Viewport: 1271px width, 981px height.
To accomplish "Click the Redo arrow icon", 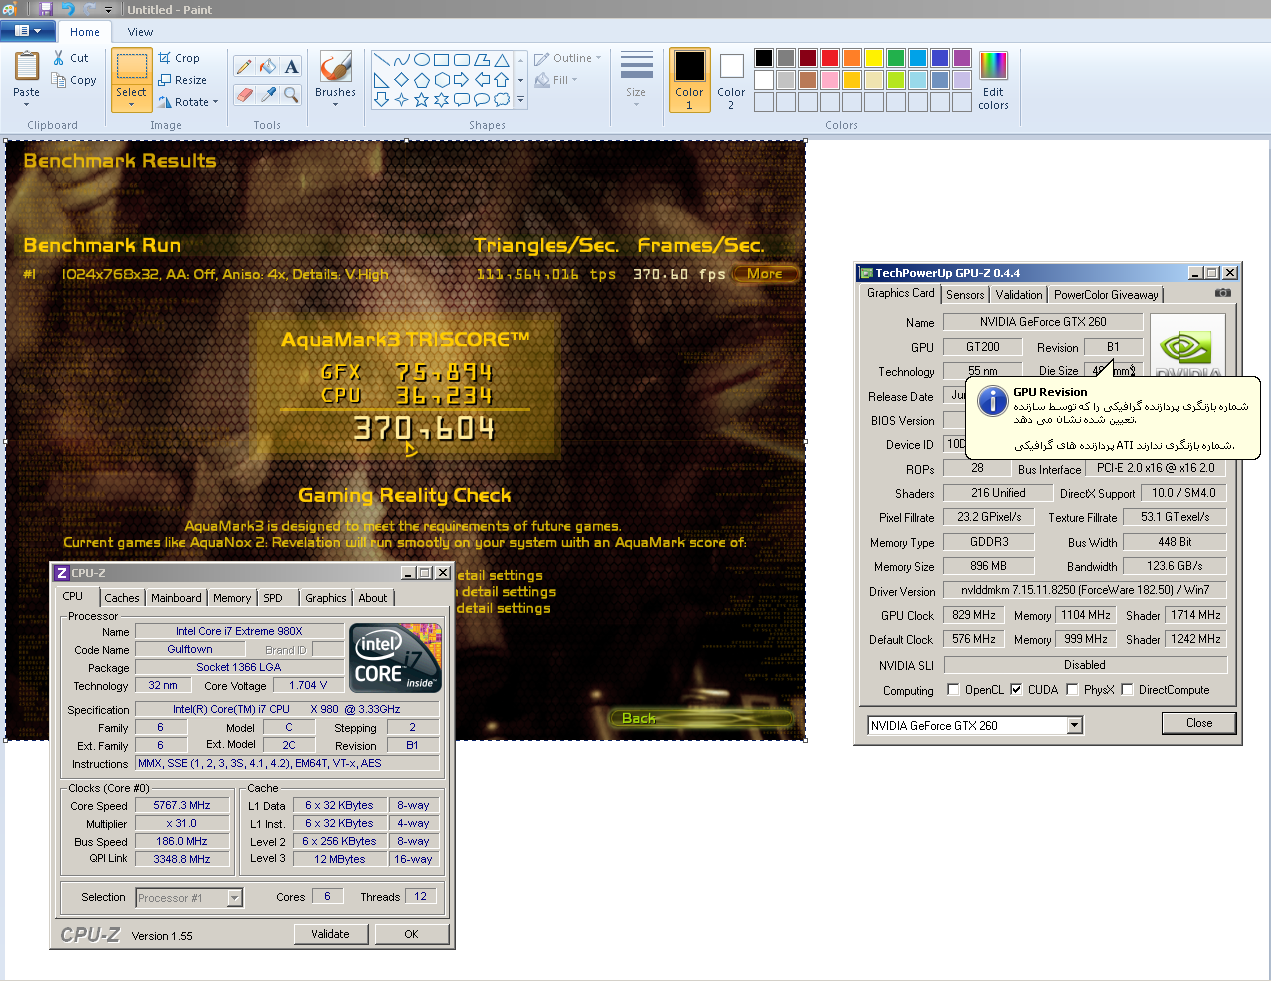I will click(x=89, y=9).
